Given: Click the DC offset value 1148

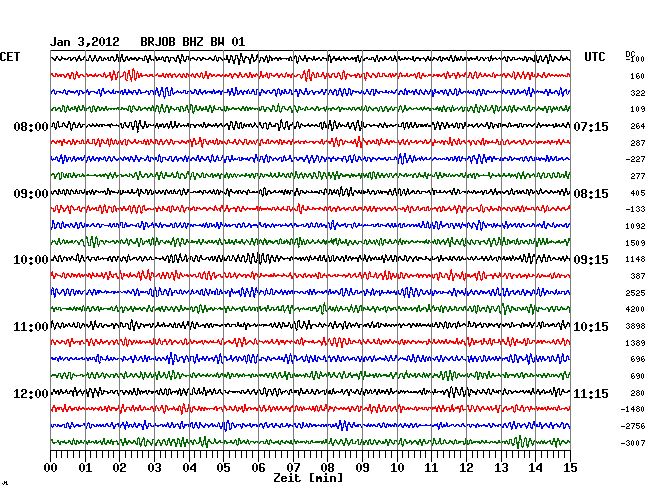Looking at the screenshot, I should 635,259.
